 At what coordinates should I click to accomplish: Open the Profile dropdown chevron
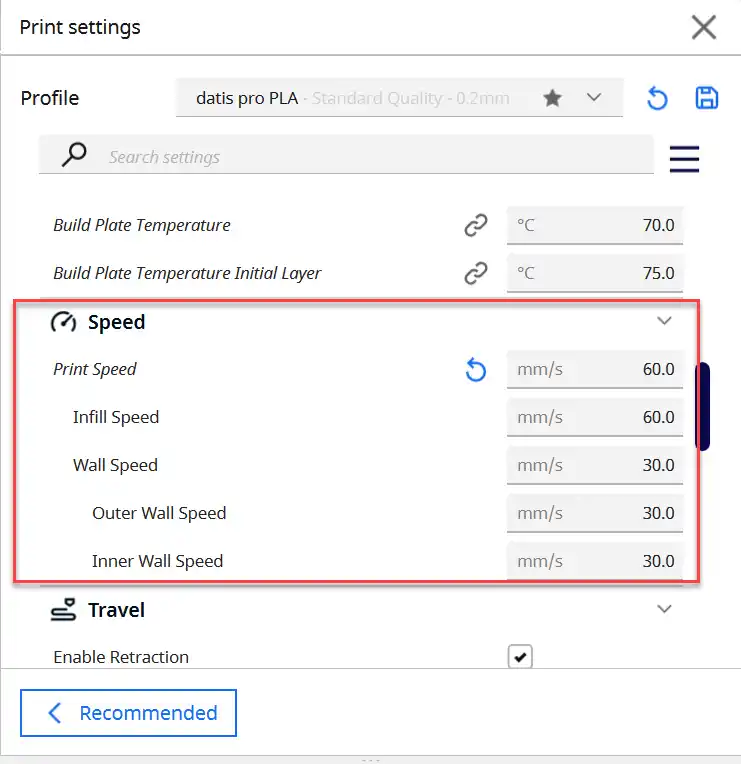593,97
